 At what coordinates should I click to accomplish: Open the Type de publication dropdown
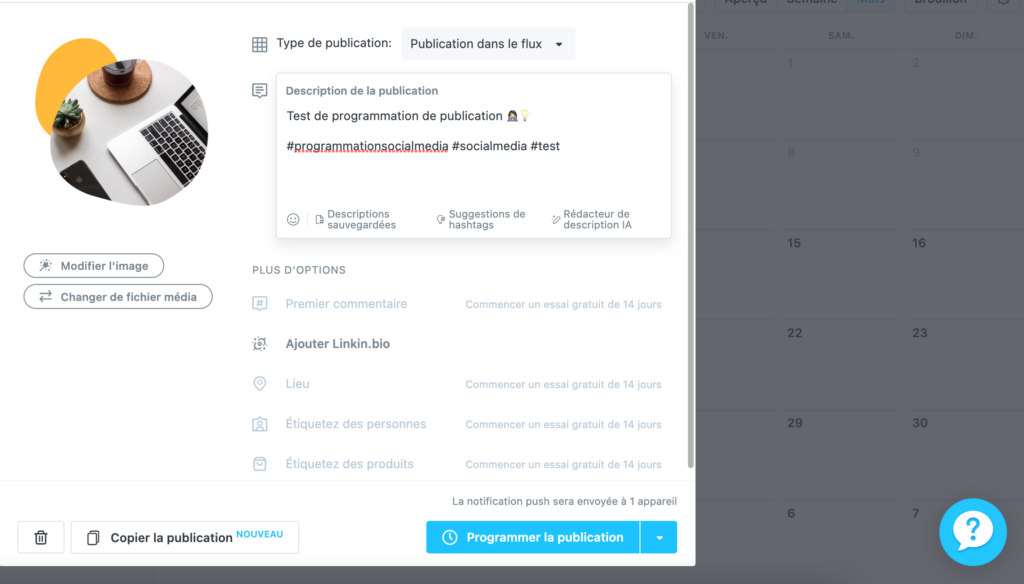coord(488,44)
